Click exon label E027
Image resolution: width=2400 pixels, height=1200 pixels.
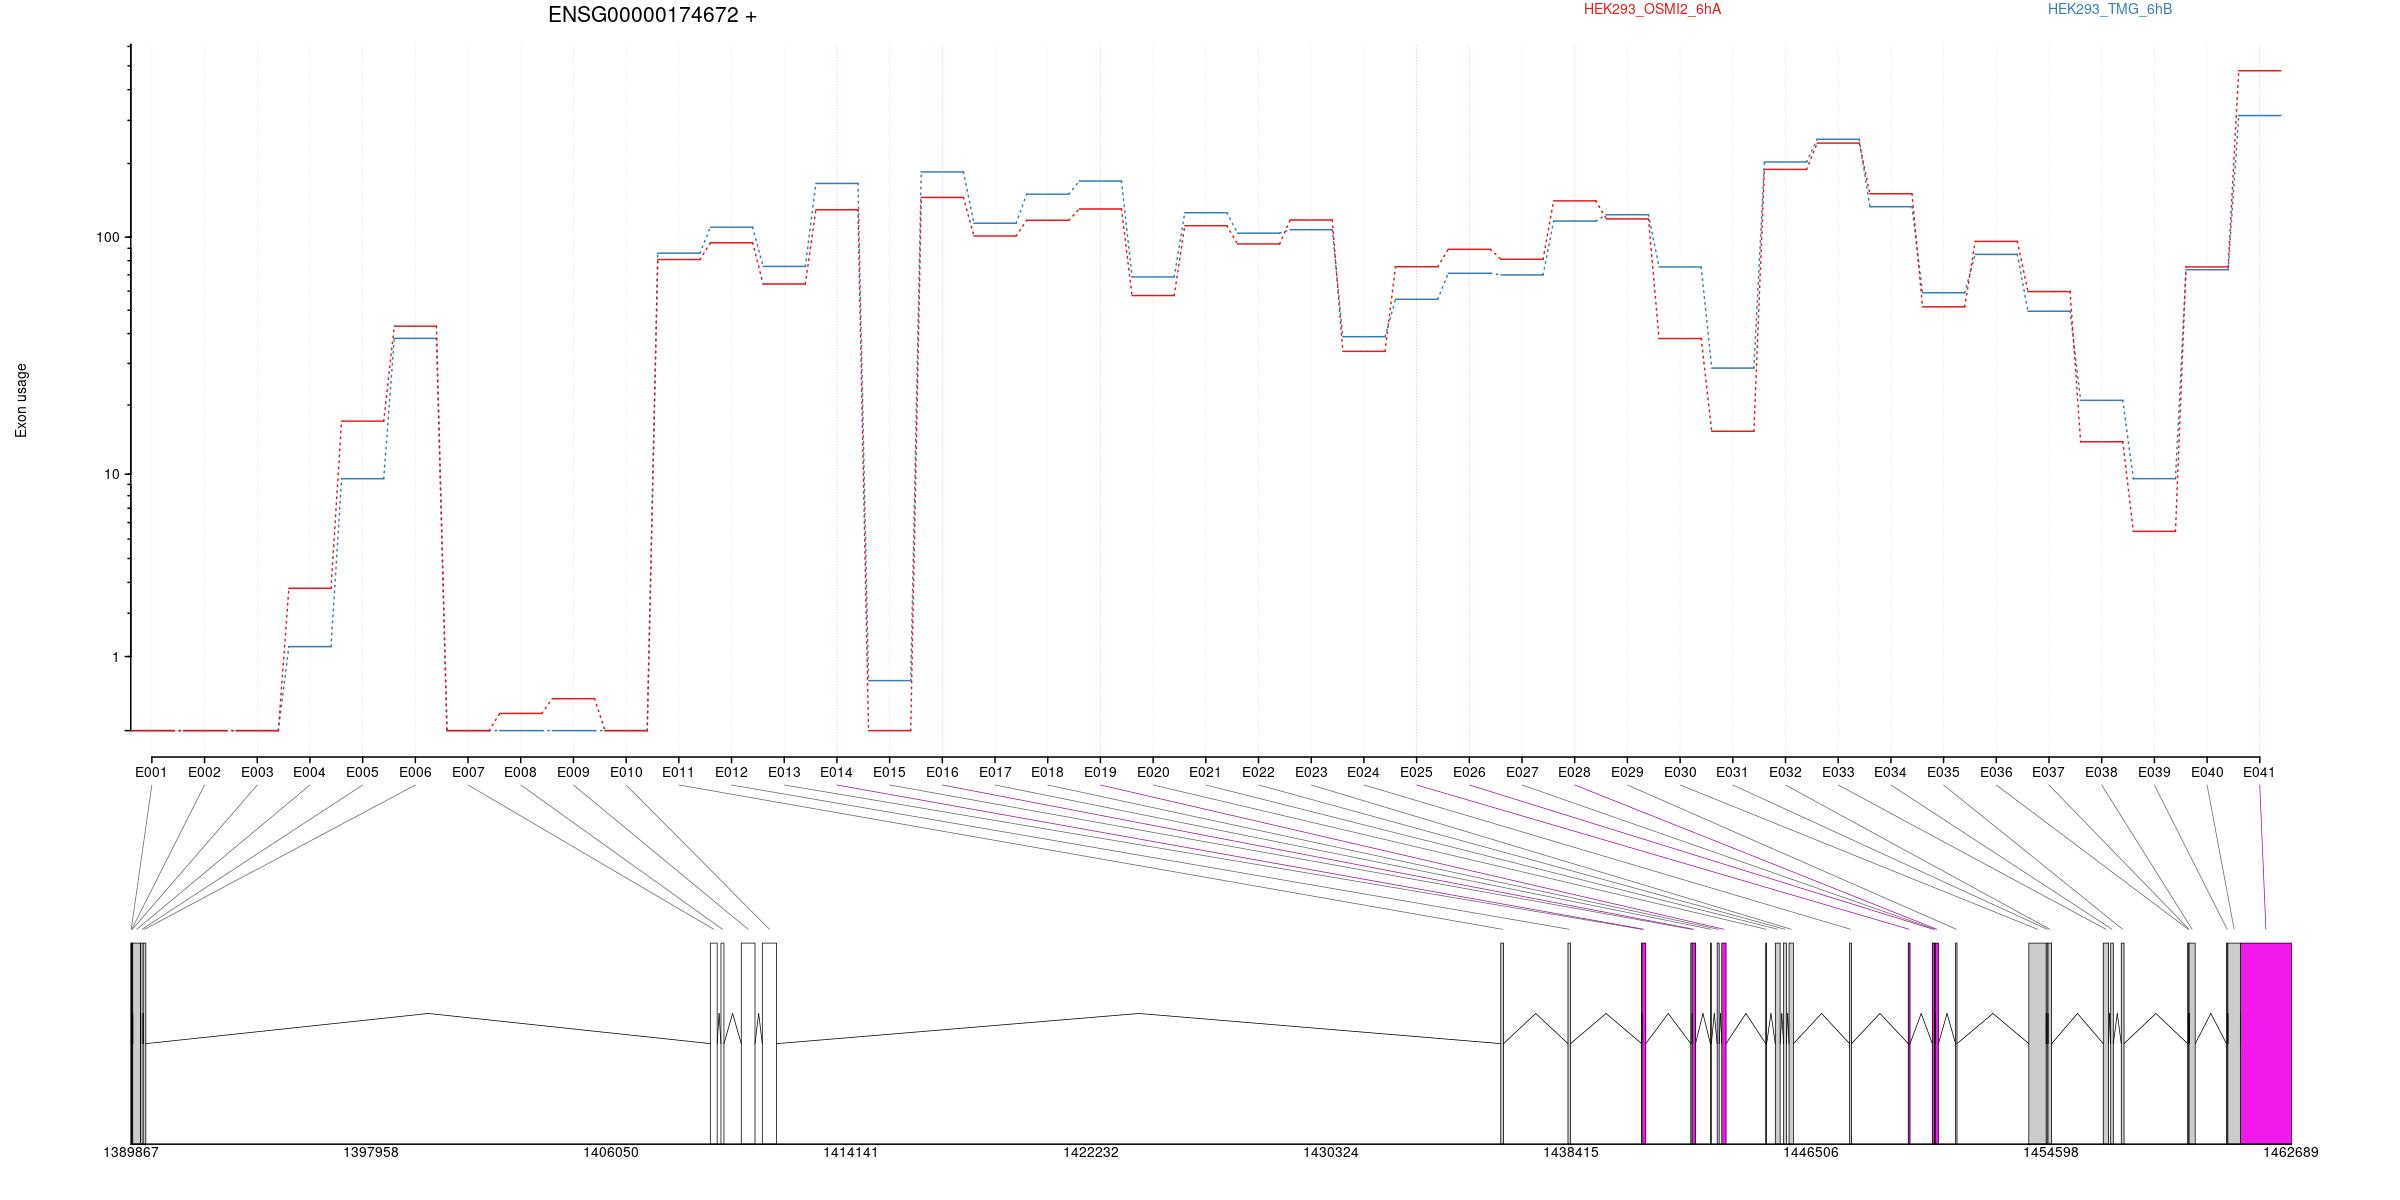point(1522,772)
